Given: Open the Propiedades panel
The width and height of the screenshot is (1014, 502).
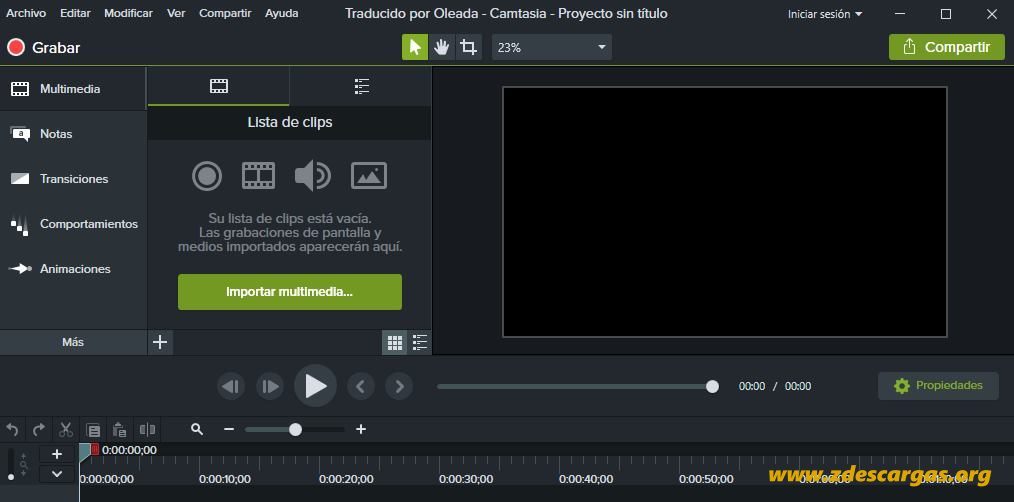Looking at the screenshot, I should [938, 386].
